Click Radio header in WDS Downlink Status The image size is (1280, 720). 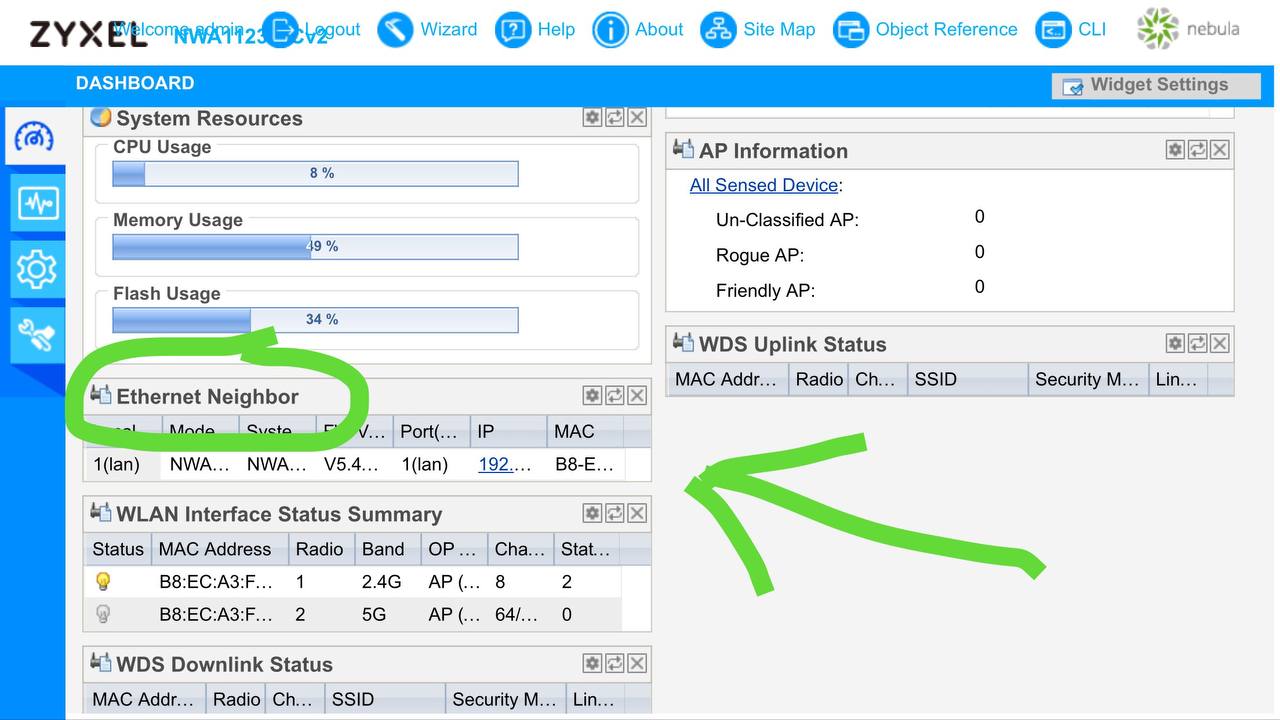(x=236, y=699)
